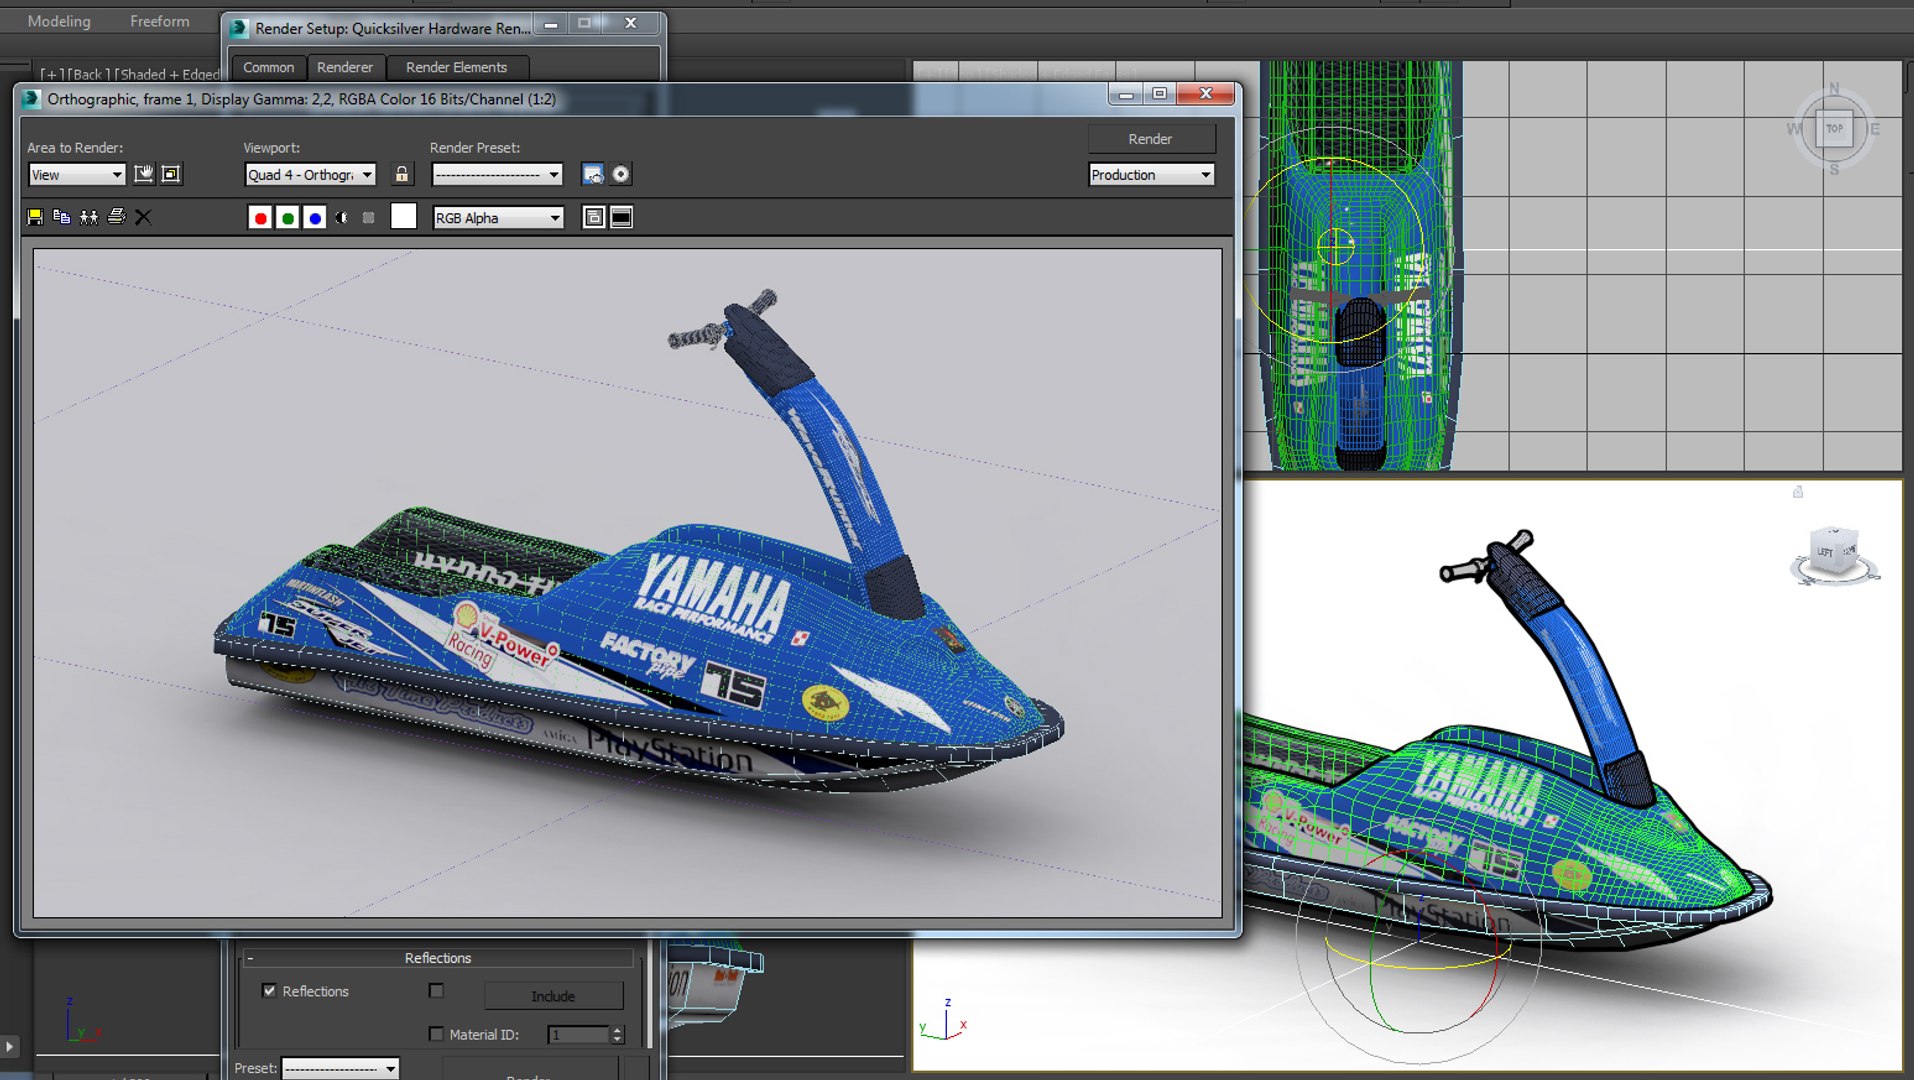Toggle the Lock to Viewport padlock
The height and width of the screenshot is (1080, 1914).
402,174
